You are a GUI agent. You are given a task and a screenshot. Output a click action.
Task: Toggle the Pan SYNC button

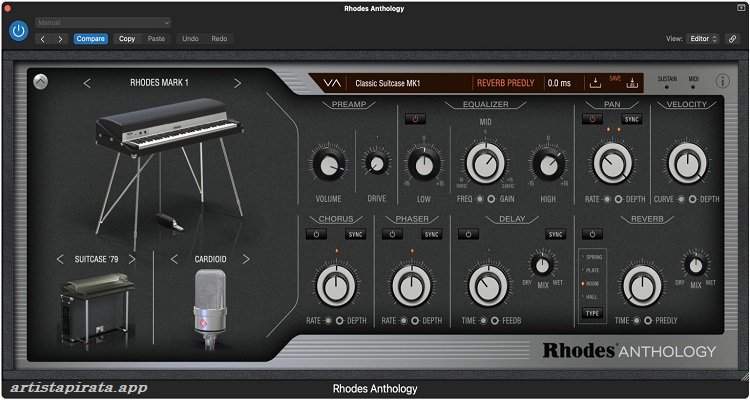(x=631, y=119)
